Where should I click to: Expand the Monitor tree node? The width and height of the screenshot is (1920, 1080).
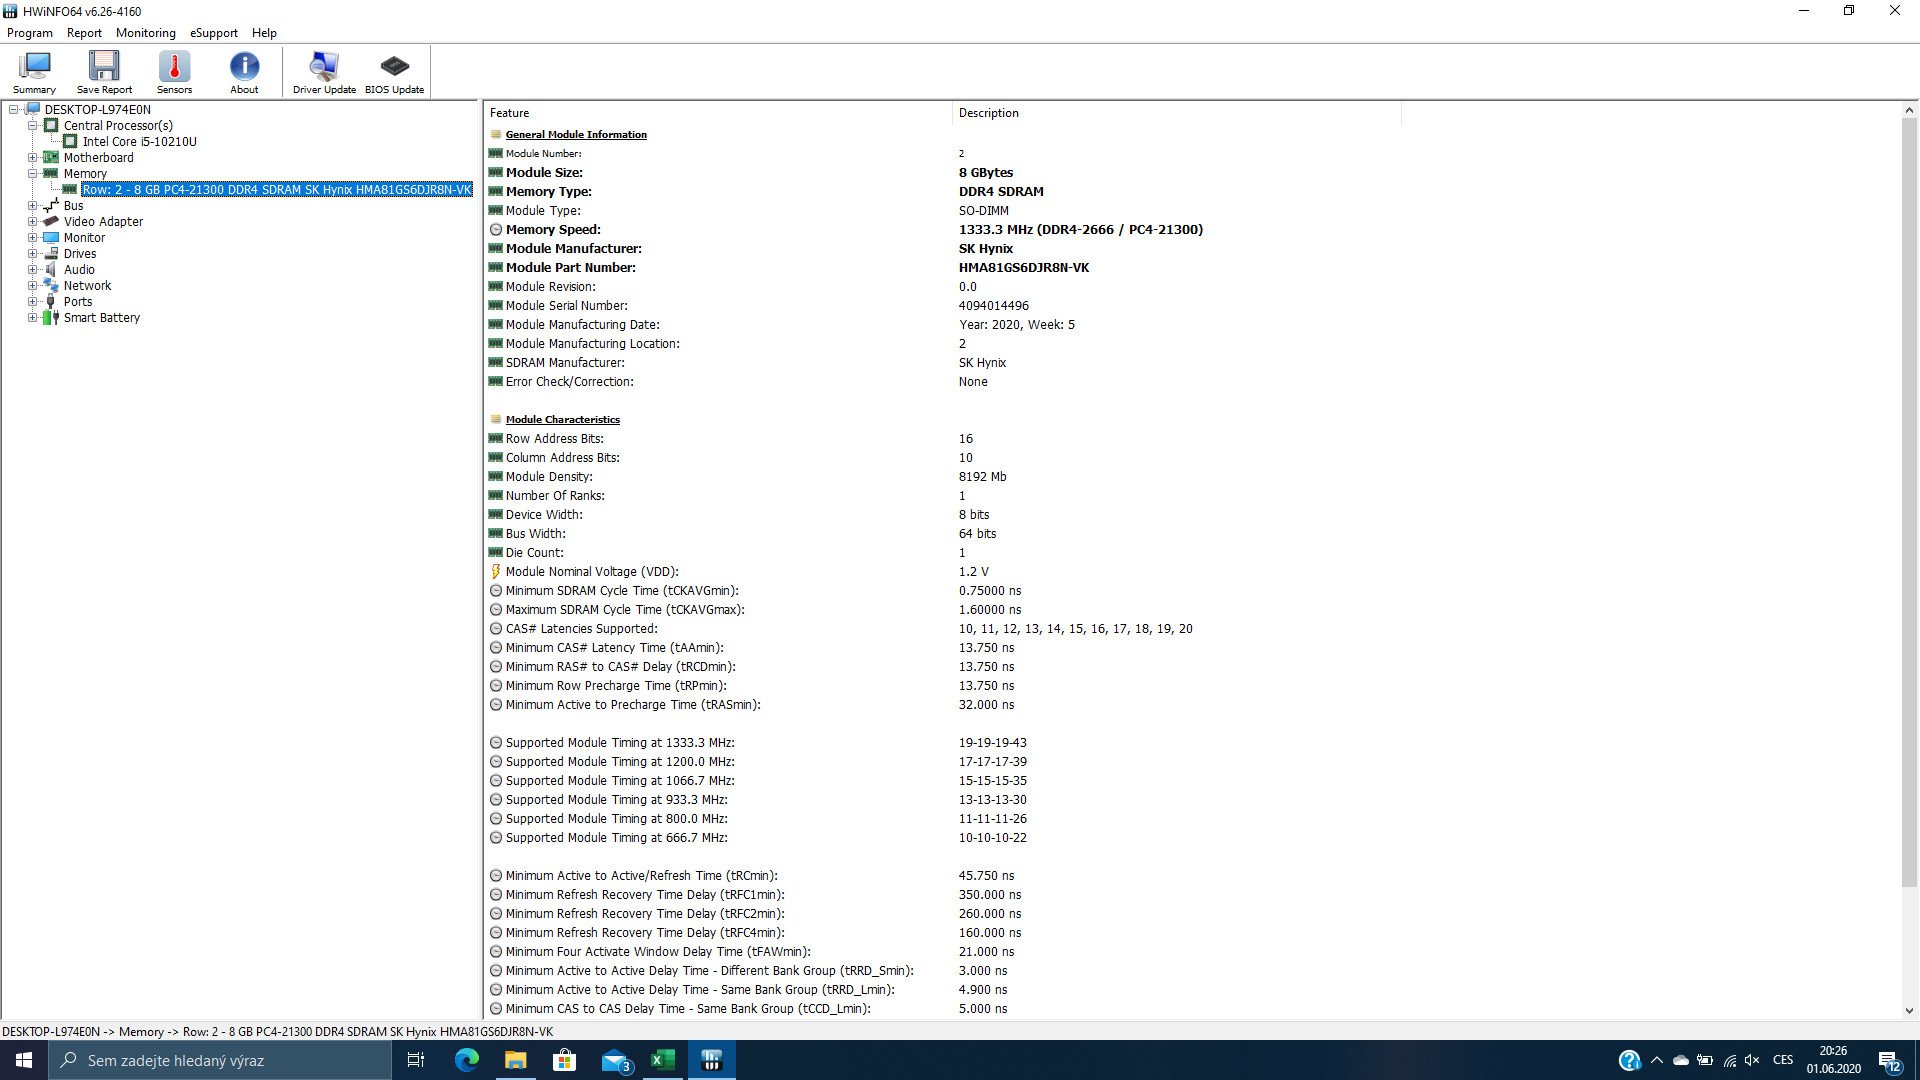pyautogui.click(x=32, y=238)
